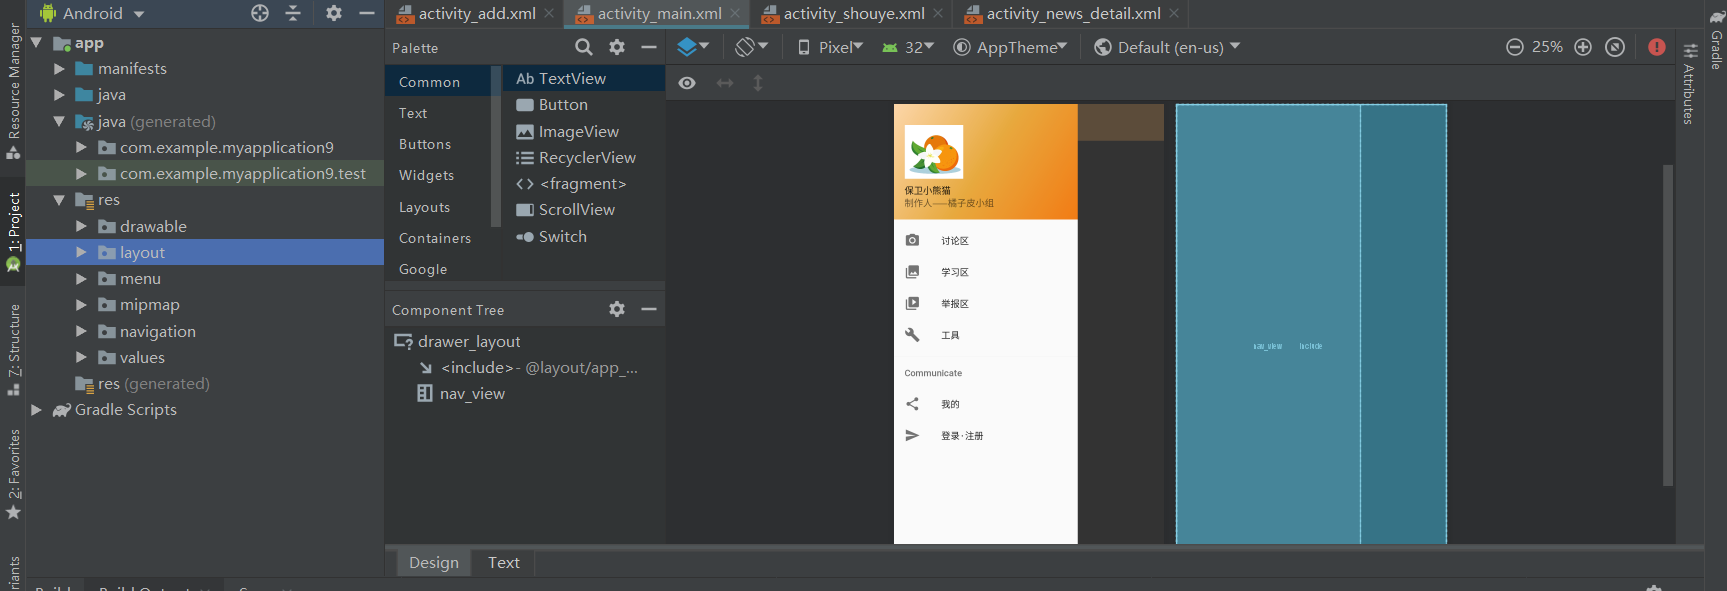Click the collapse all icon in Project panel
The image size is (1727, 591).
[293, 13]
